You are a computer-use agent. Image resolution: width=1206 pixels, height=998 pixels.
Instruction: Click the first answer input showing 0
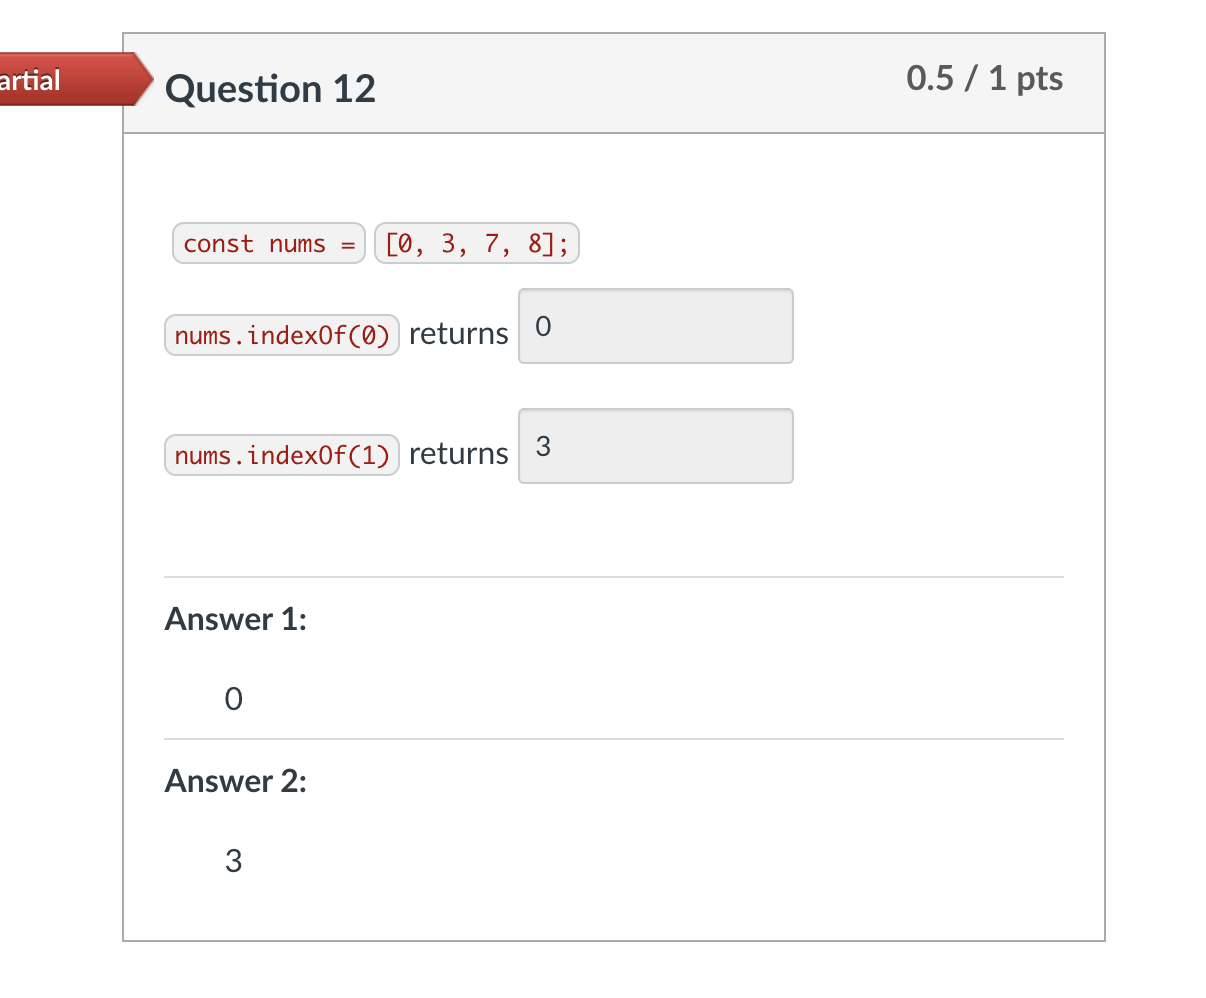coord(655,326)
